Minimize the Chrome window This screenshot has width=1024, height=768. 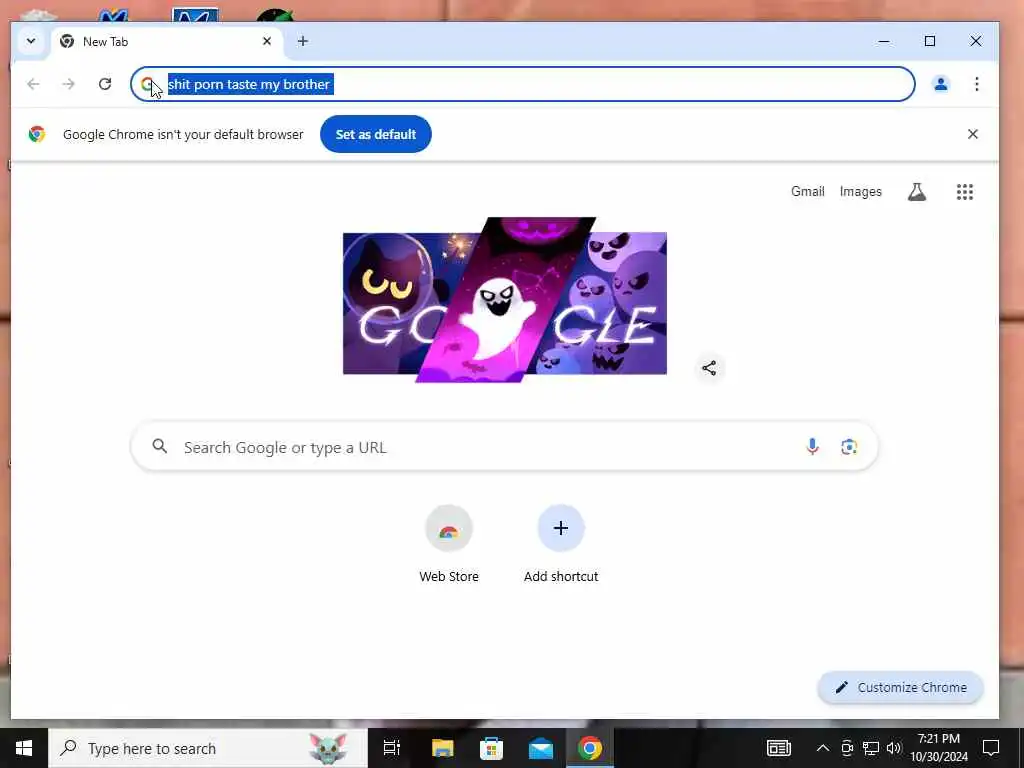[884, 41]
